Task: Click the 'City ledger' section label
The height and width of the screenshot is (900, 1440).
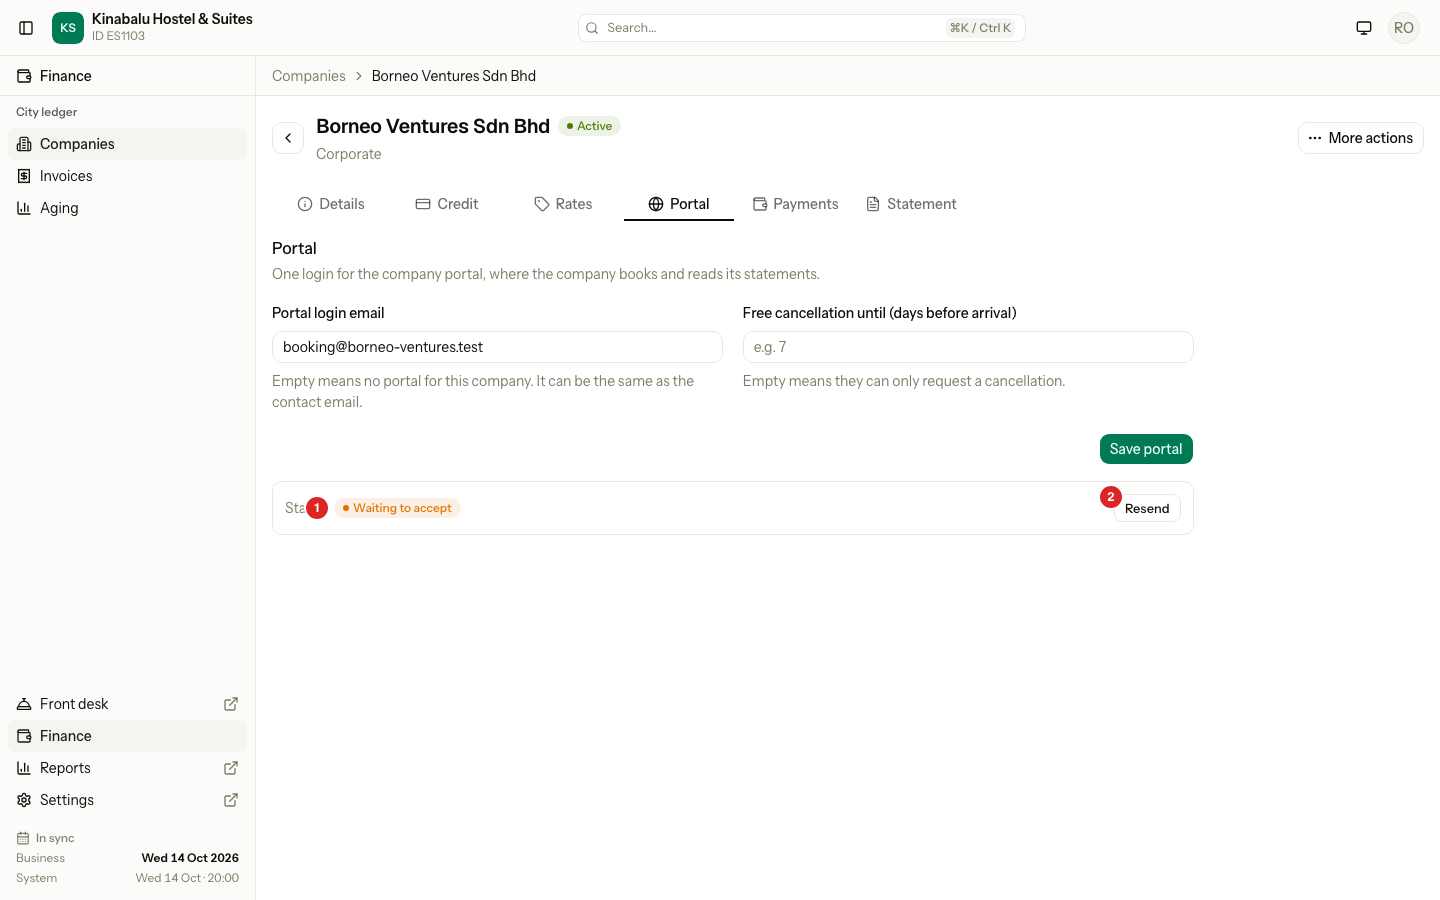Action: [46, 112]
